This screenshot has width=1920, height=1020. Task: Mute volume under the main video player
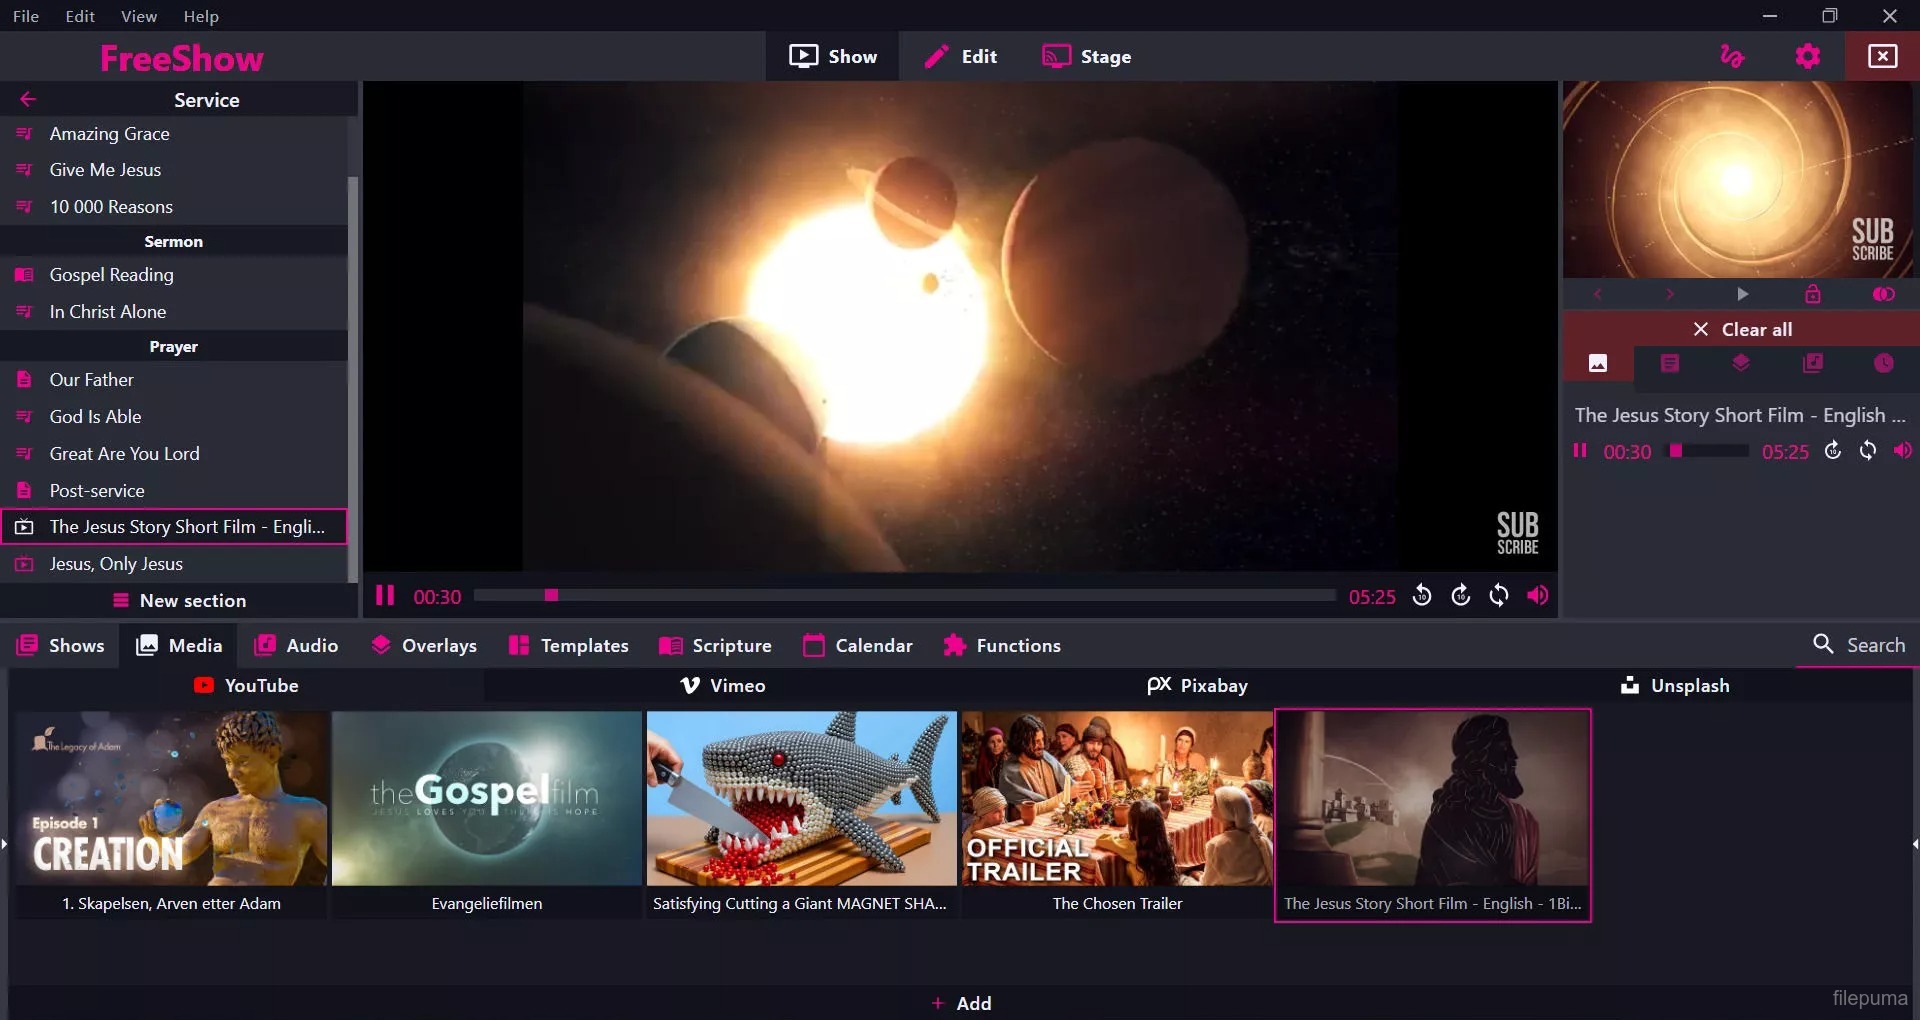pyautogui.click(x=1538, y=596)
